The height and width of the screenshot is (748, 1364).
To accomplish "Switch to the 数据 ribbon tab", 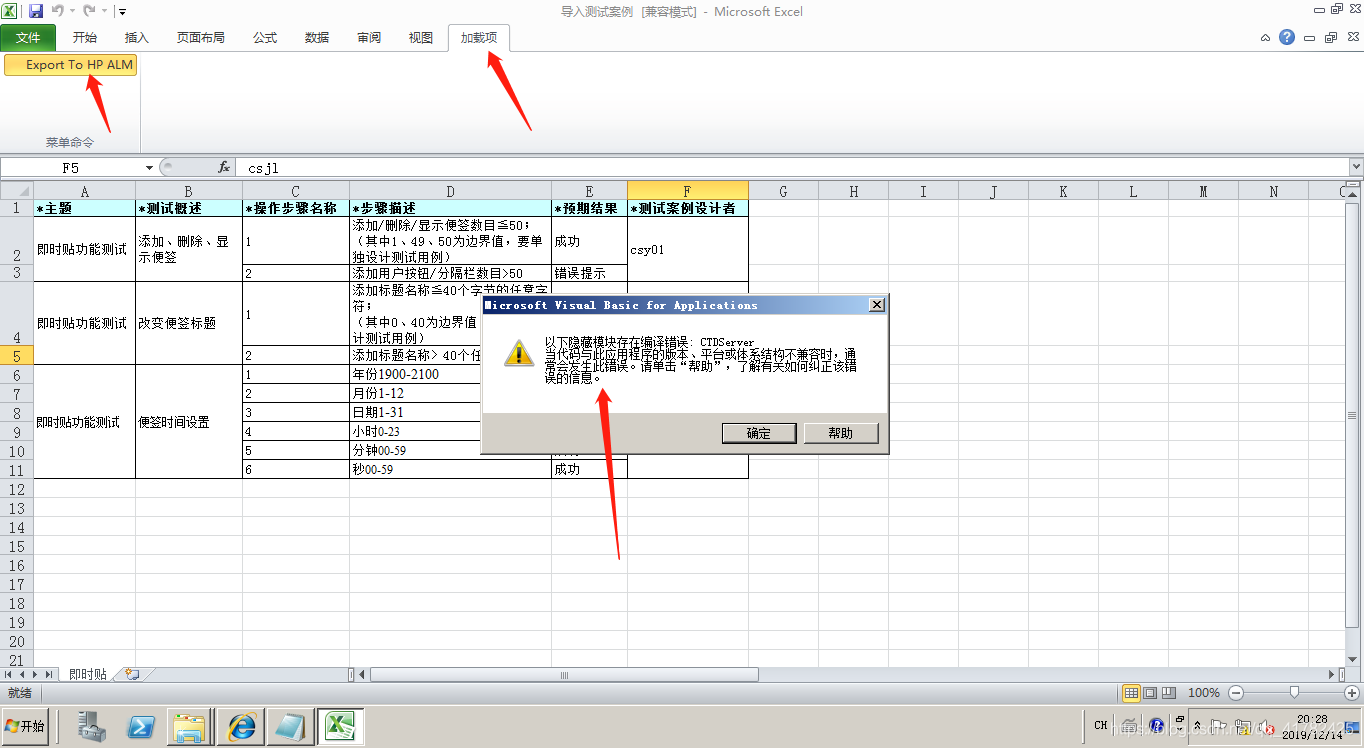I will pyautogui.click(x=317, y=38).
